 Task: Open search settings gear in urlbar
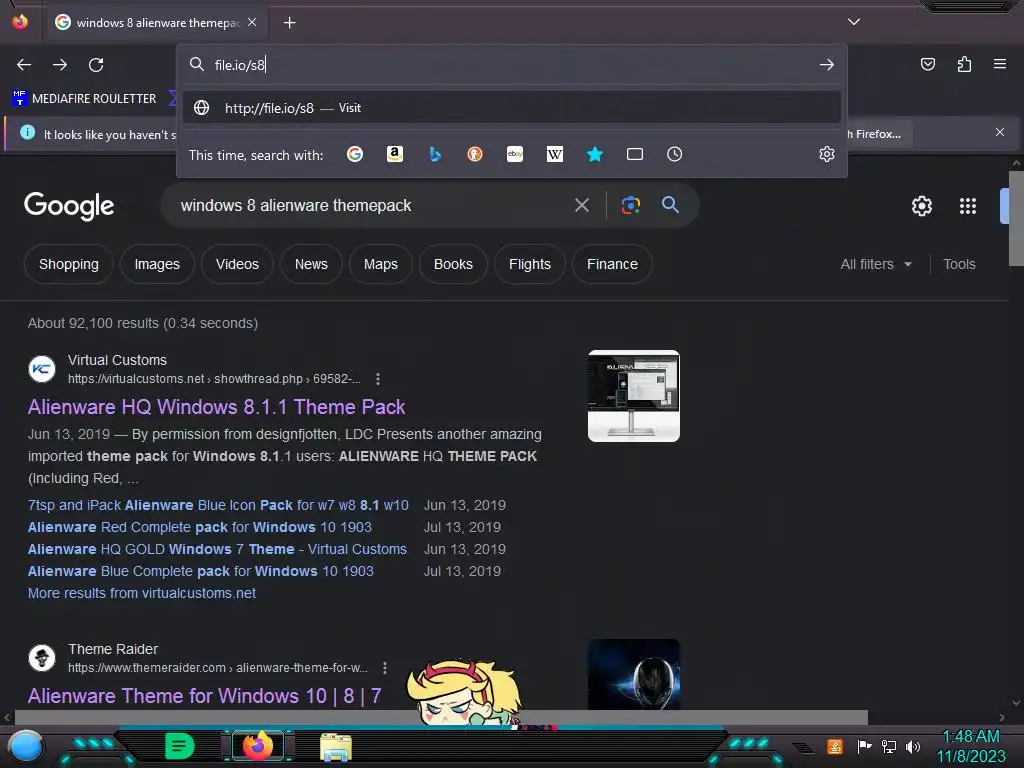(827, 154)
